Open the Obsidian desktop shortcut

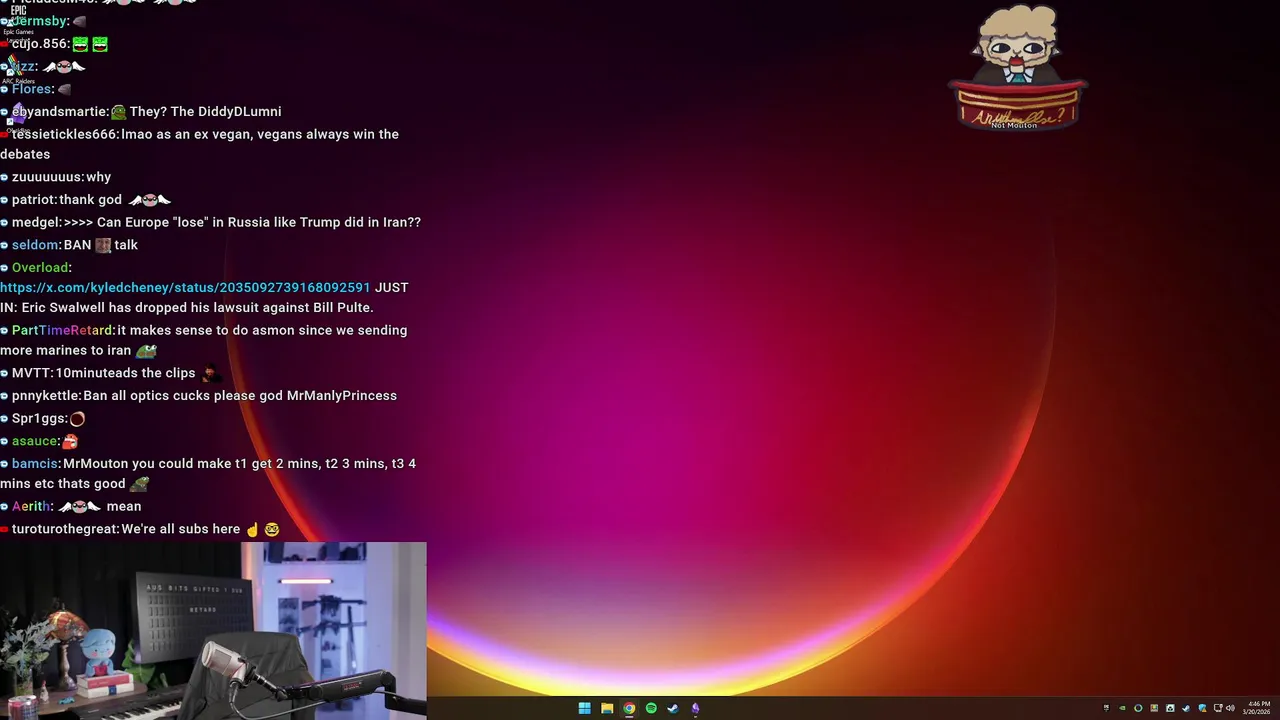(x=18, y=119)
